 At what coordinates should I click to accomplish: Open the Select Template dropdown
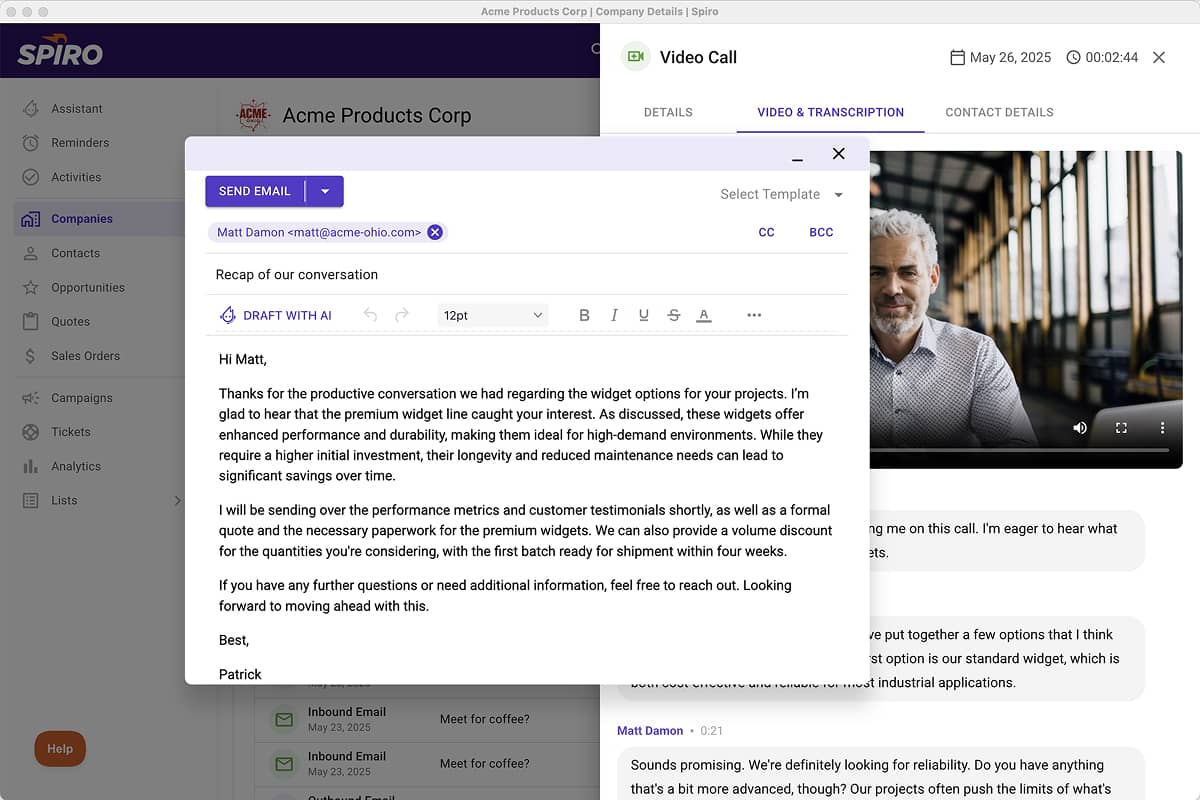click(782, 194)
